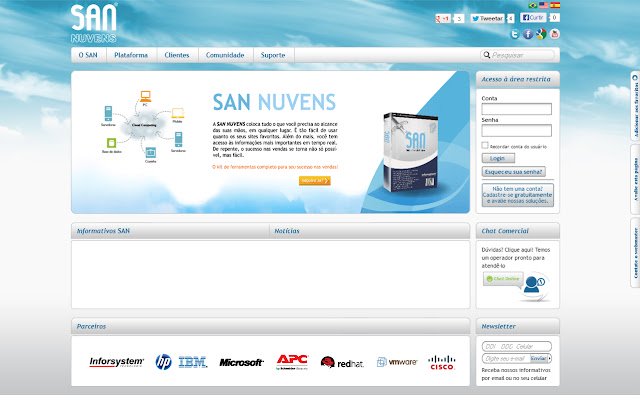The height and width of the screenshot is (400, 640).
Task: Click the Tweetar button
Action: [487, 18]
